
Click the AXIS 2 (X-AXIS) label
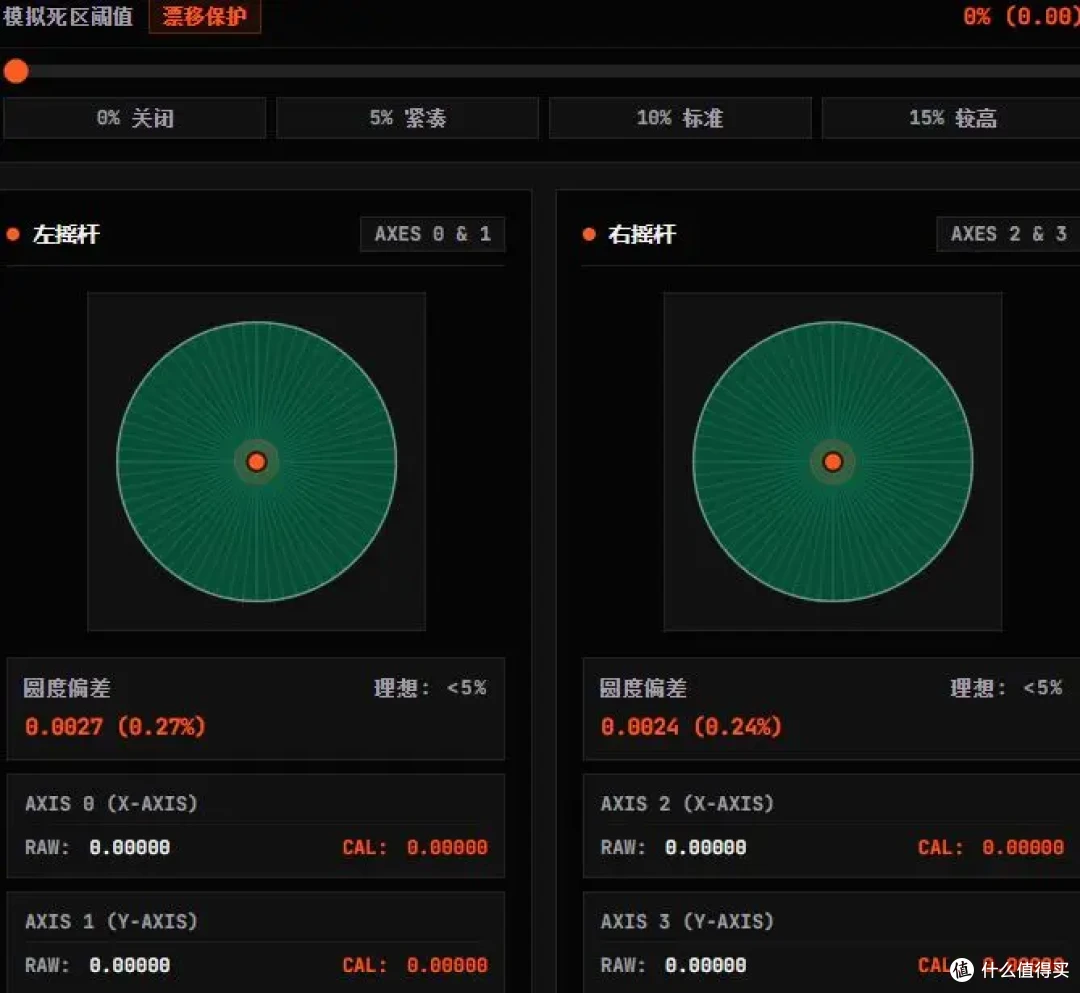pyautogui.click(x=687, y=804)
